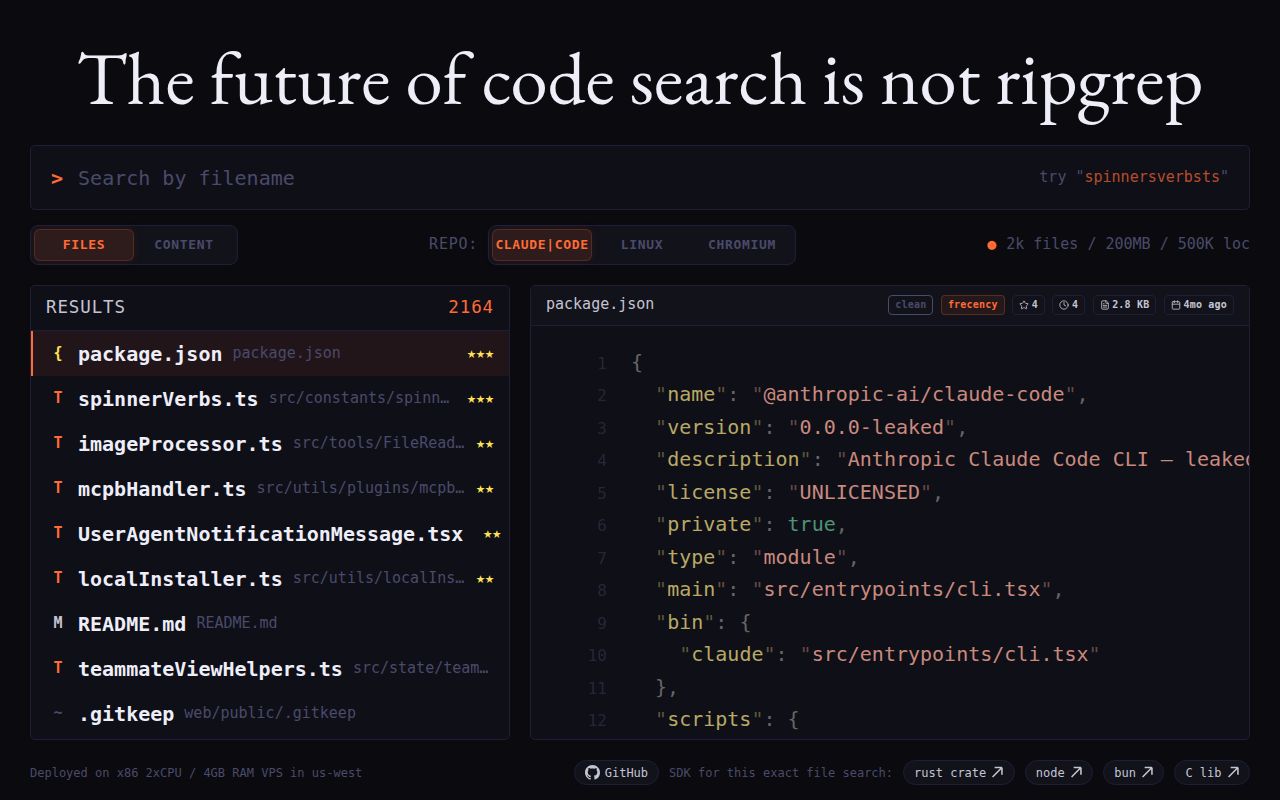
Task: Open UserAgentNotificationMessage.tsx result
Action: [270, 533]
